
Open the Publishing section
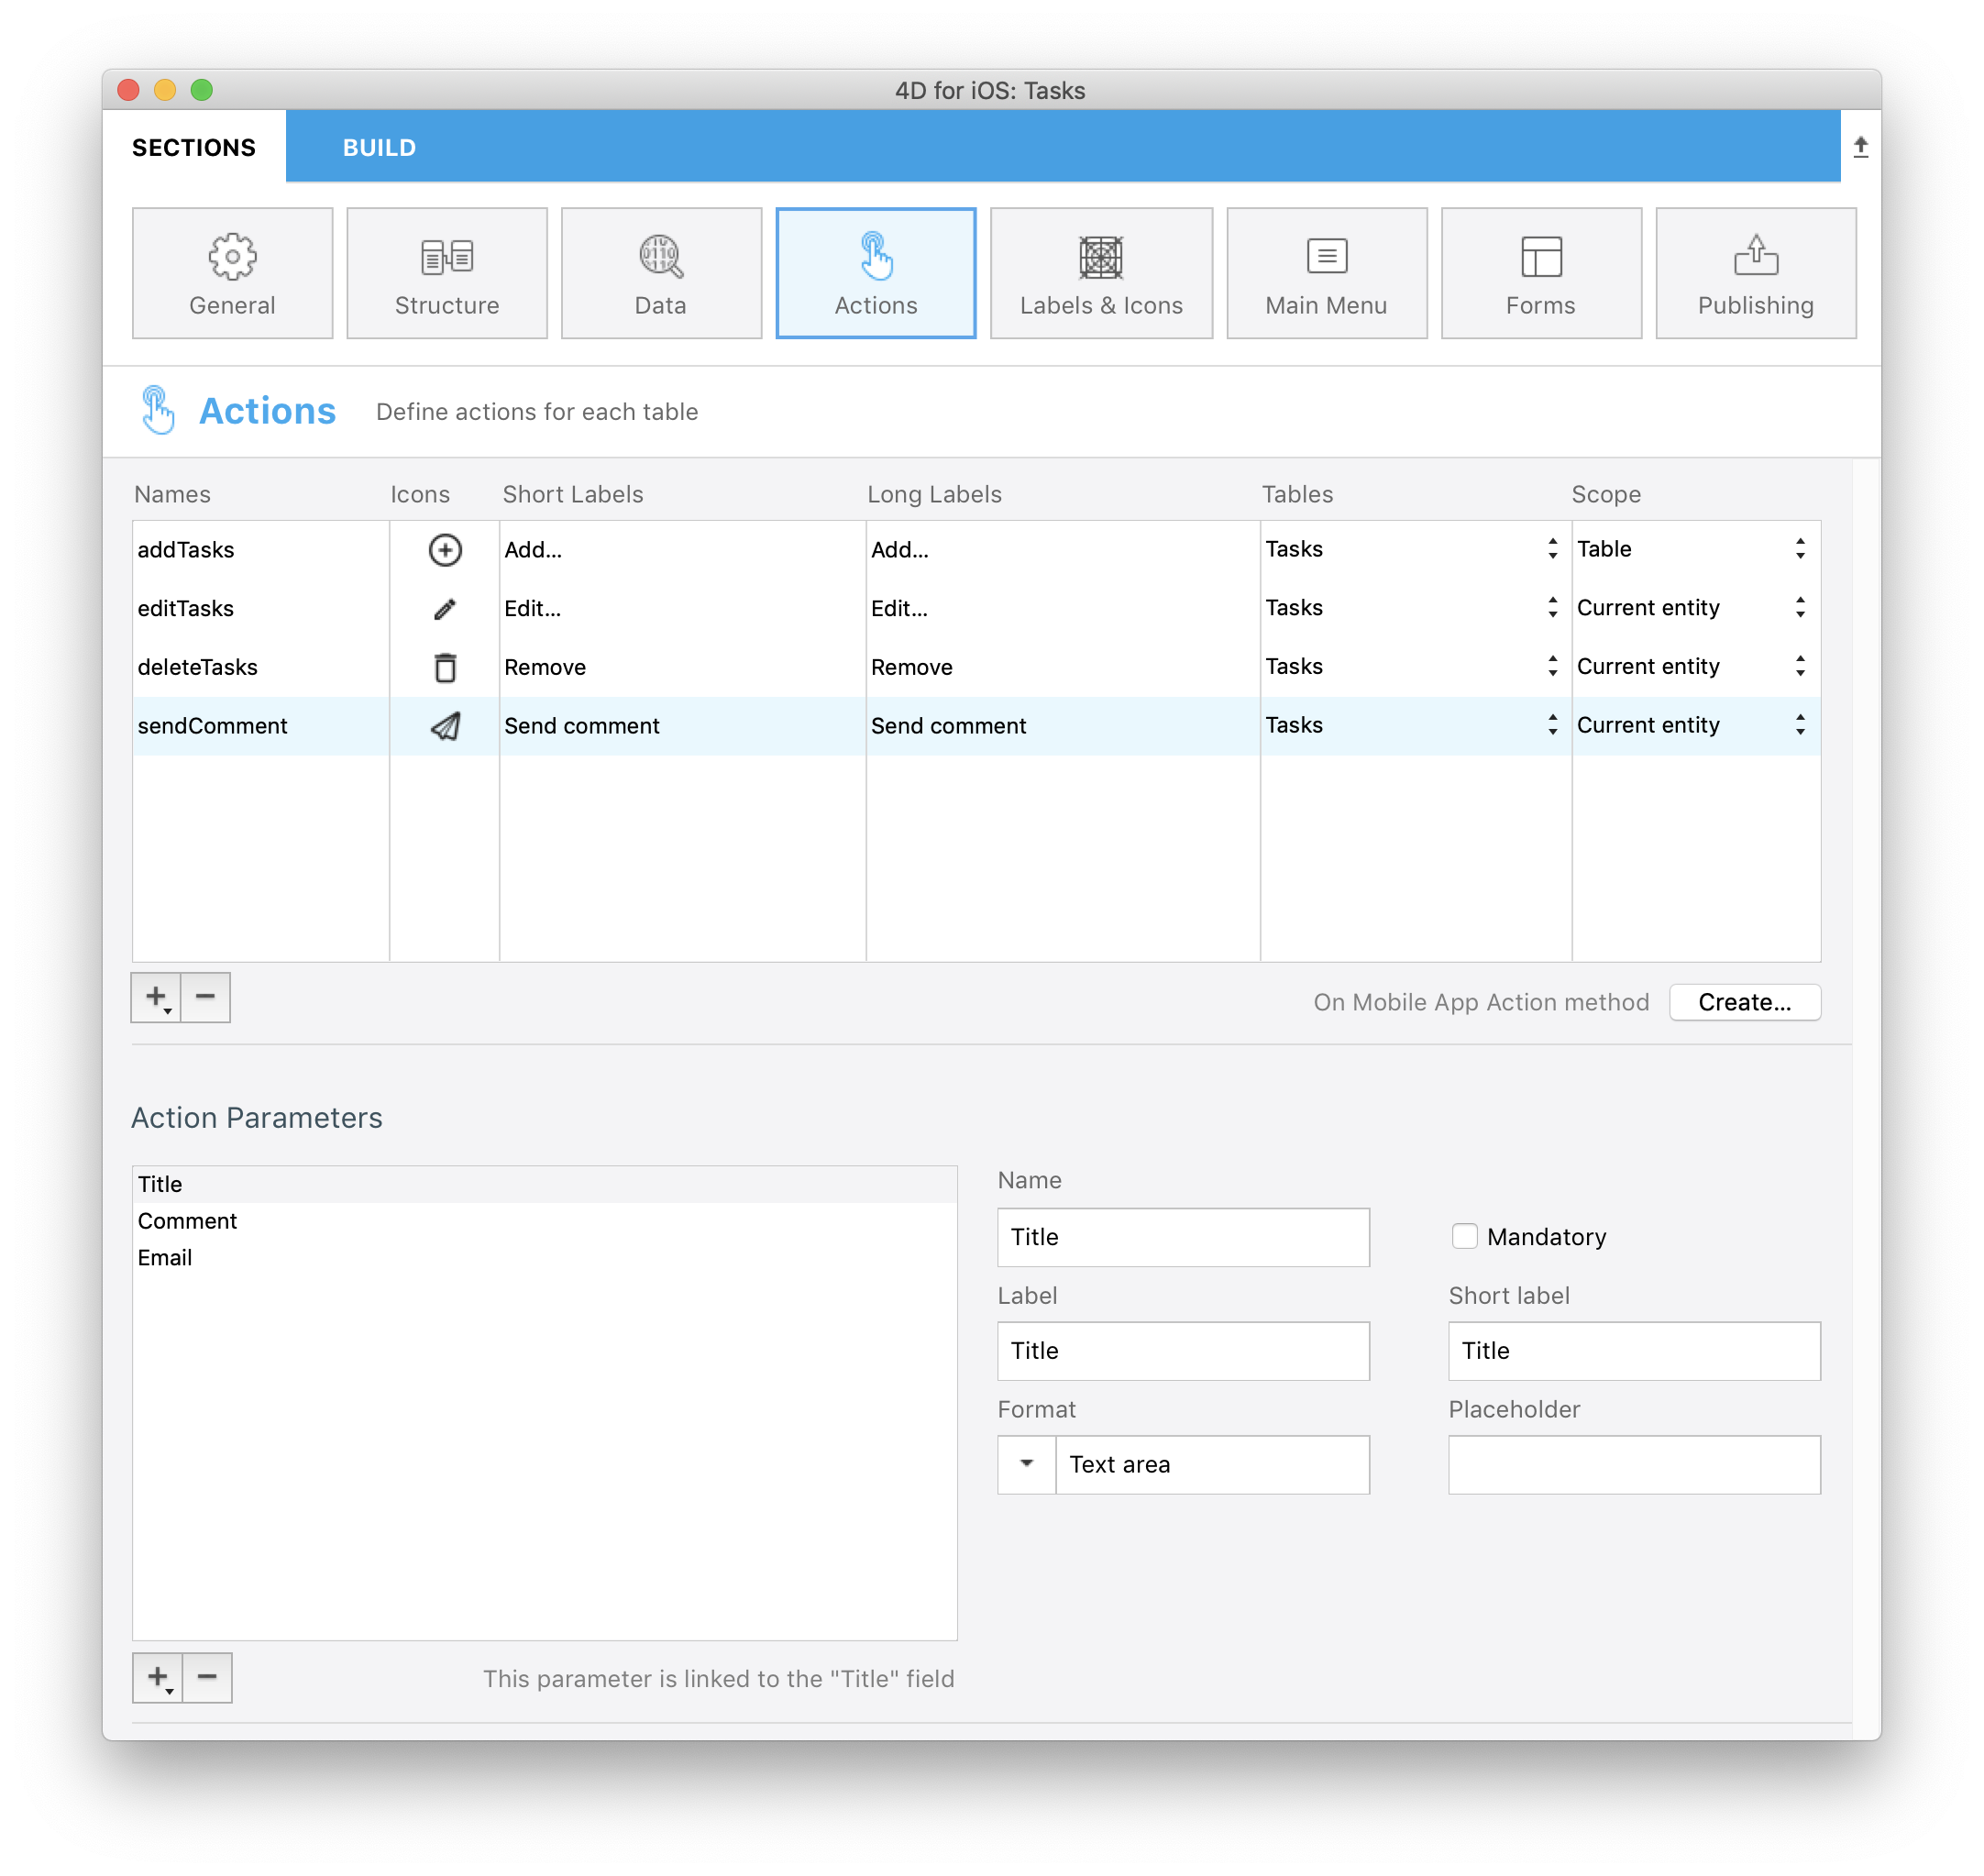tap(1756, 273)
